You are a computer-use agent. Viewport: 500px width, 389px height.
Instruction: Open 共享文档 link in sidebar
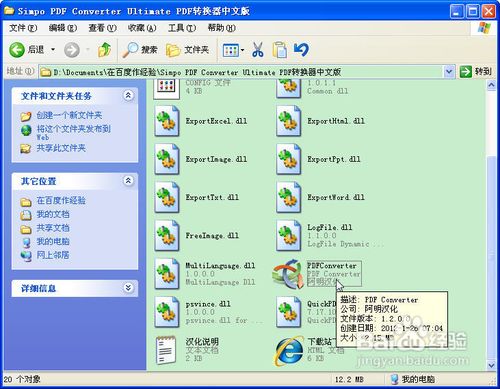point(53,228)
